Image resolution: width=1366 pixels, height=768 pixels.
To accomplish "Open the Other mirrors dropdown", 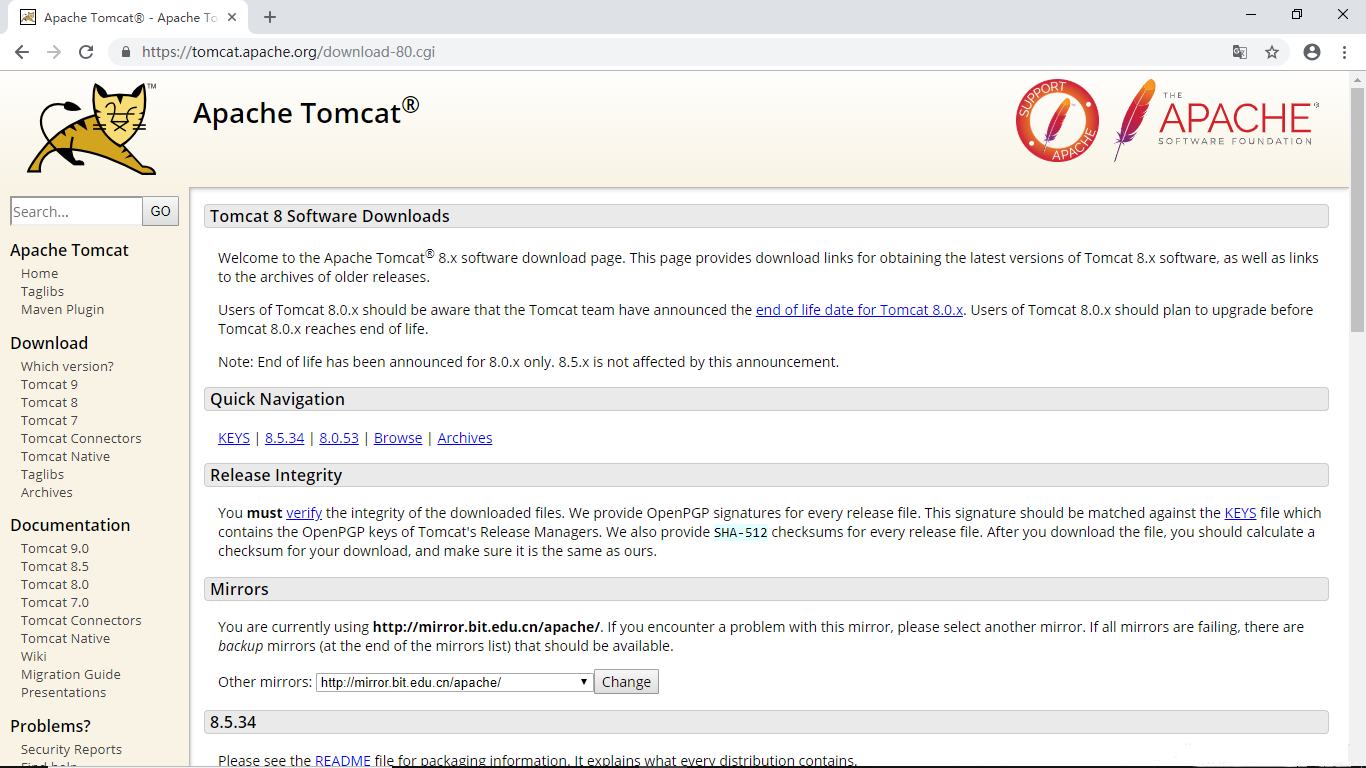I will point(455,682).
